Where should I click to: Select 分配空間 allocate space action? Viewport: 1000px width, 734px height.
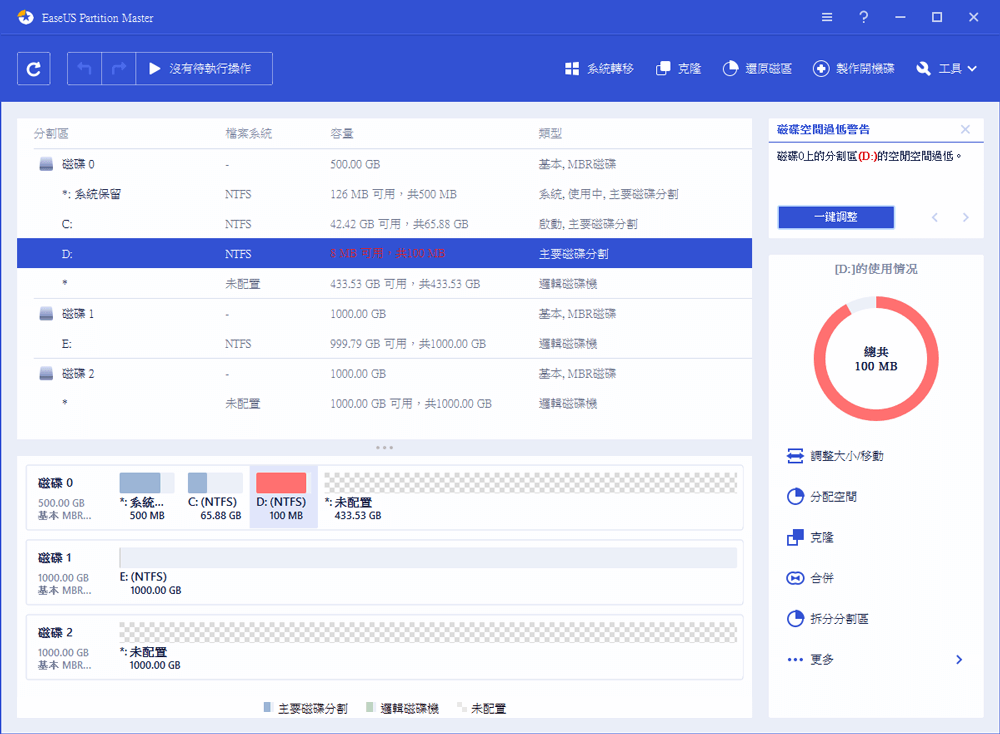tap(821, 497)
